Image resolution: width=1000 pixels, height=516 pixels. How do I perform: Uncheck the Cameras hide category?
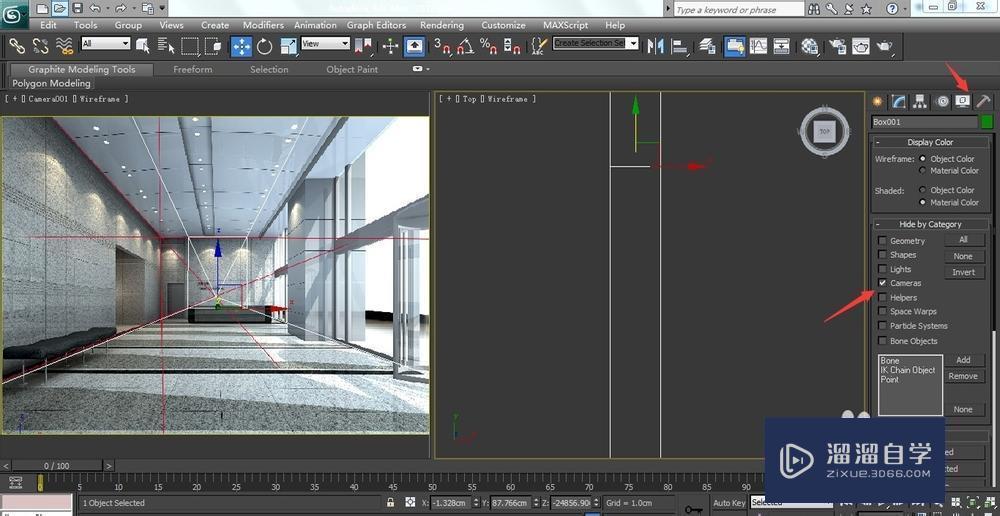[883, 283]
